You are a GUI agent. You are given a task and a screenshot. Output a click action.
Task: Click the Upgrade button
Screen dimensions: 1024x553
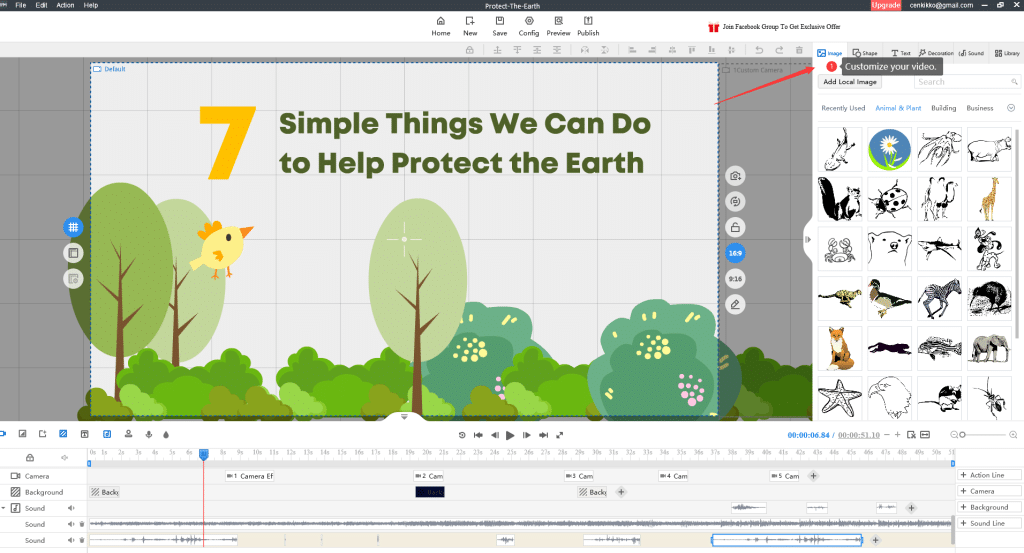point(886,5)
